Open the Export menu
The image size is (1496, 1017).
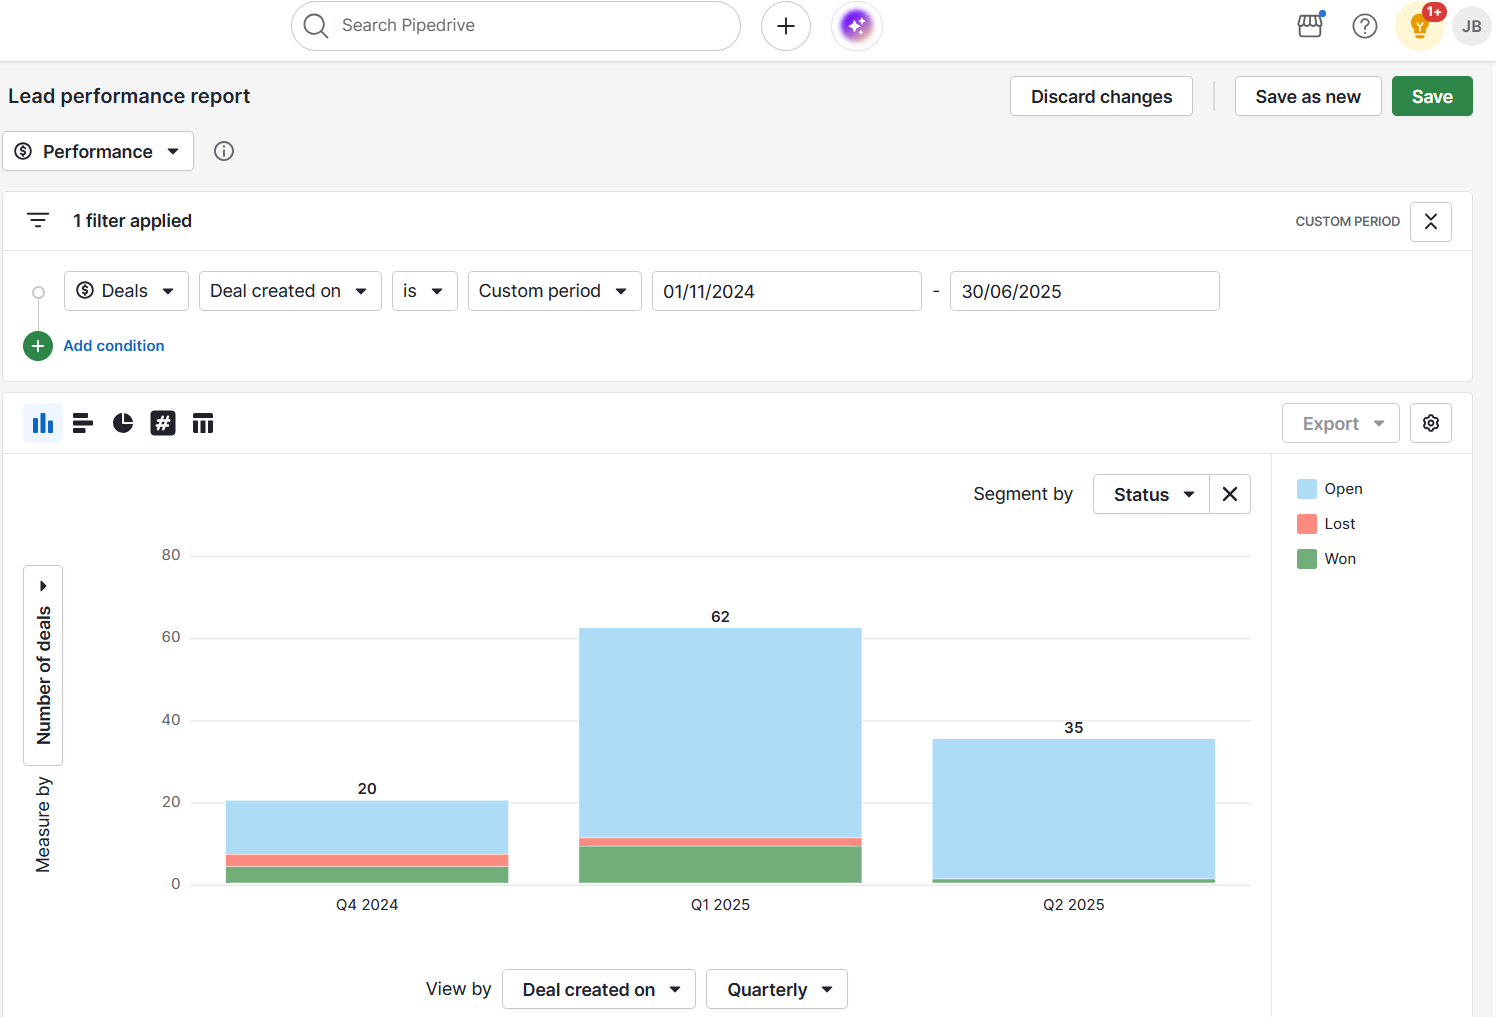[1340, 423]
